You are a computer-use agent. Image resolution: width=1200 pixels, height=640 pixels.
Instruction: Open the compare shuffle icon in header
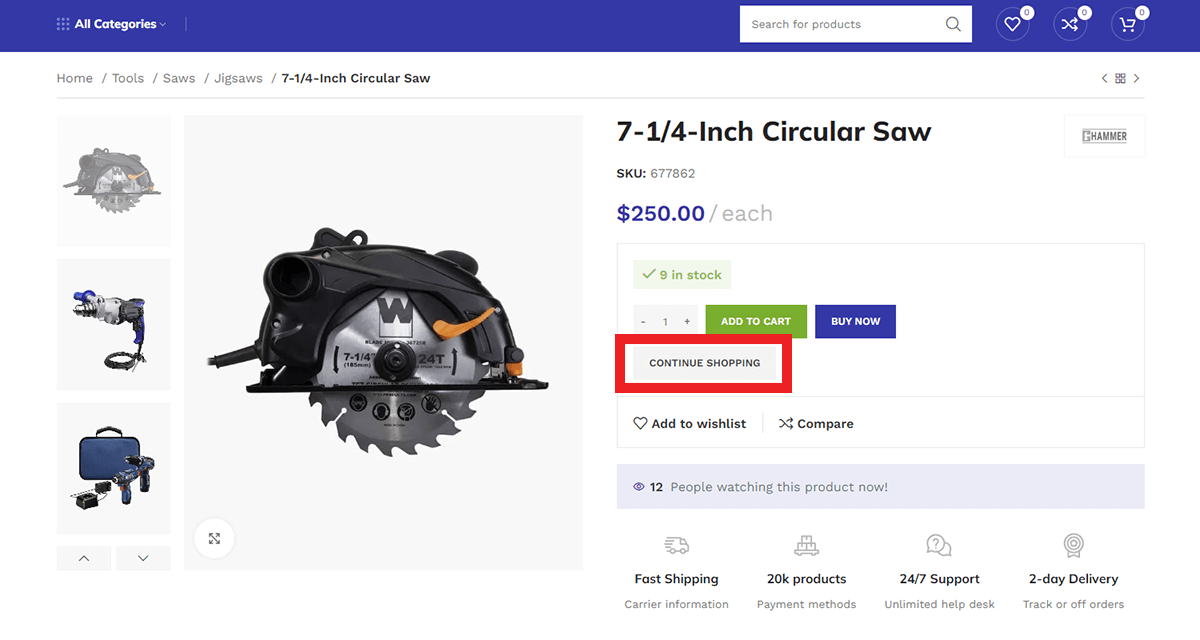[x=1070, y=24]
